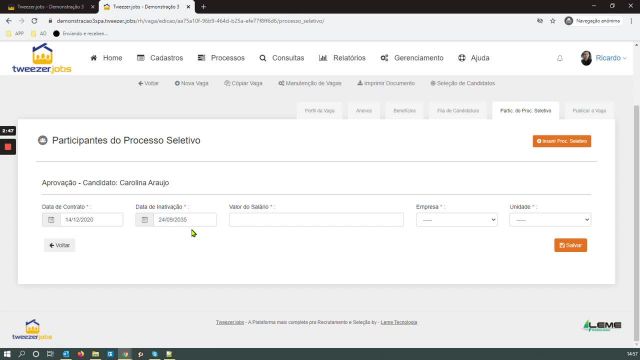Stop the screen recording with red button
The height and width of the screenshot is (360, 640).
click(x=8, y=147)
